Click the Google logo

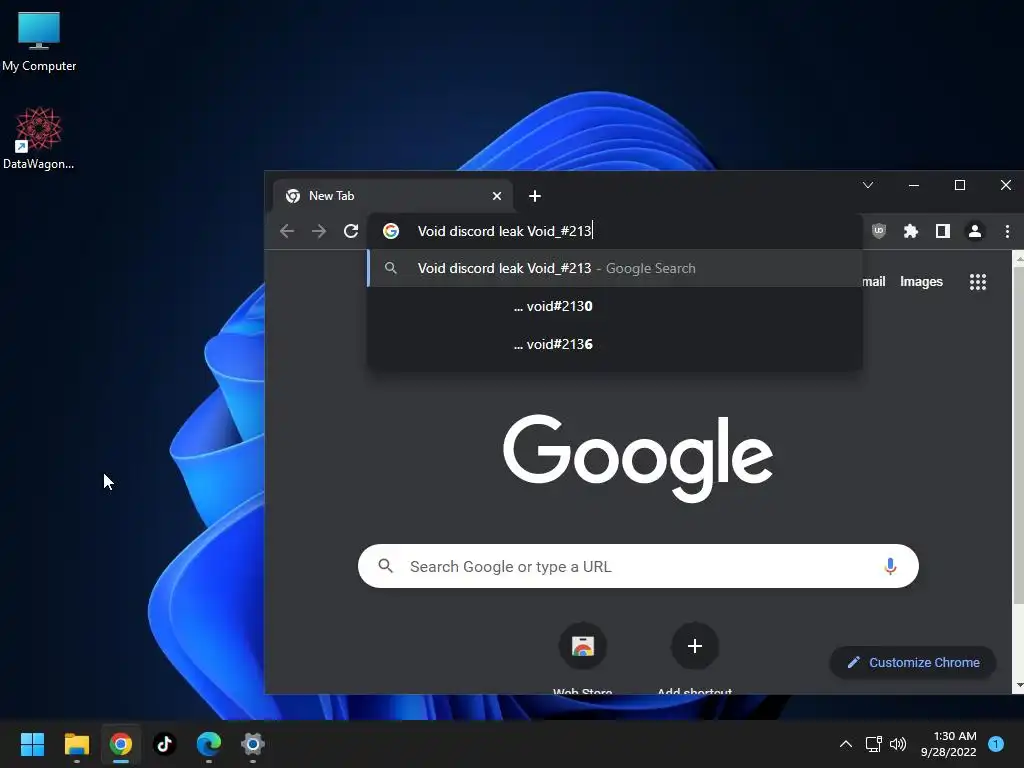tap(638, 458)
